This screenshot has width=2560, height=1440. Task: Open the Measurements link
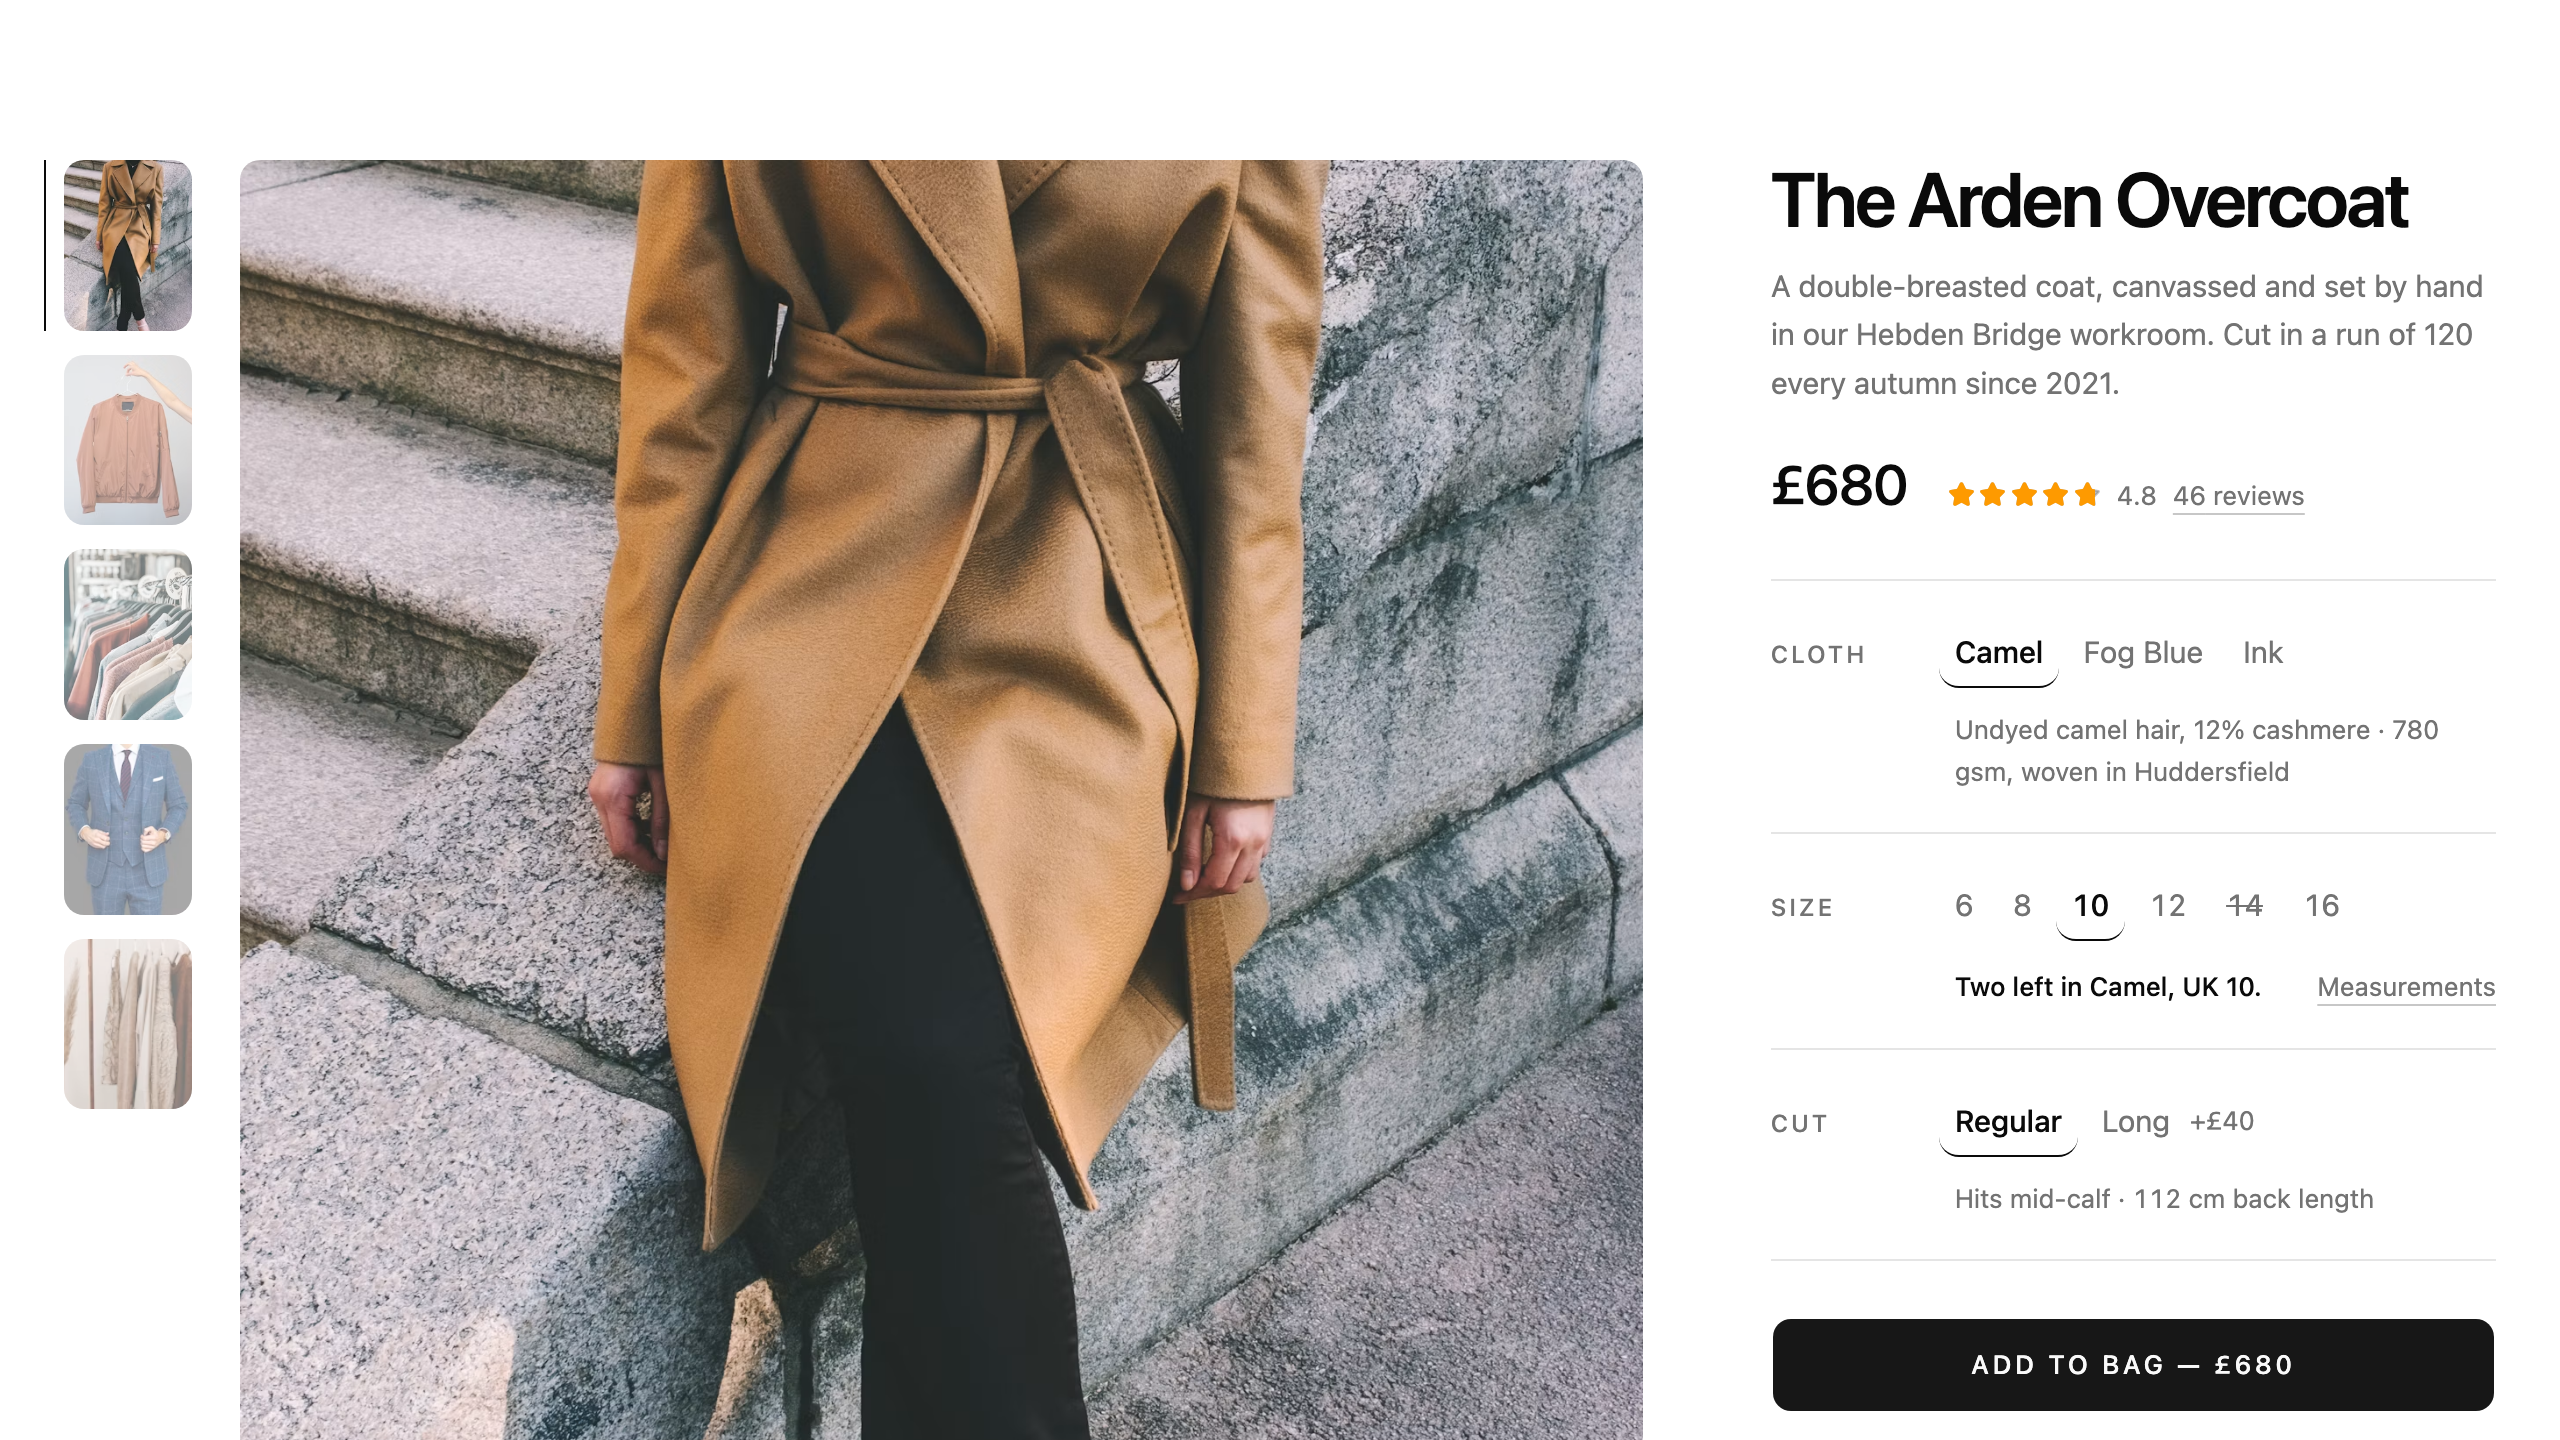click(2406, 987)
